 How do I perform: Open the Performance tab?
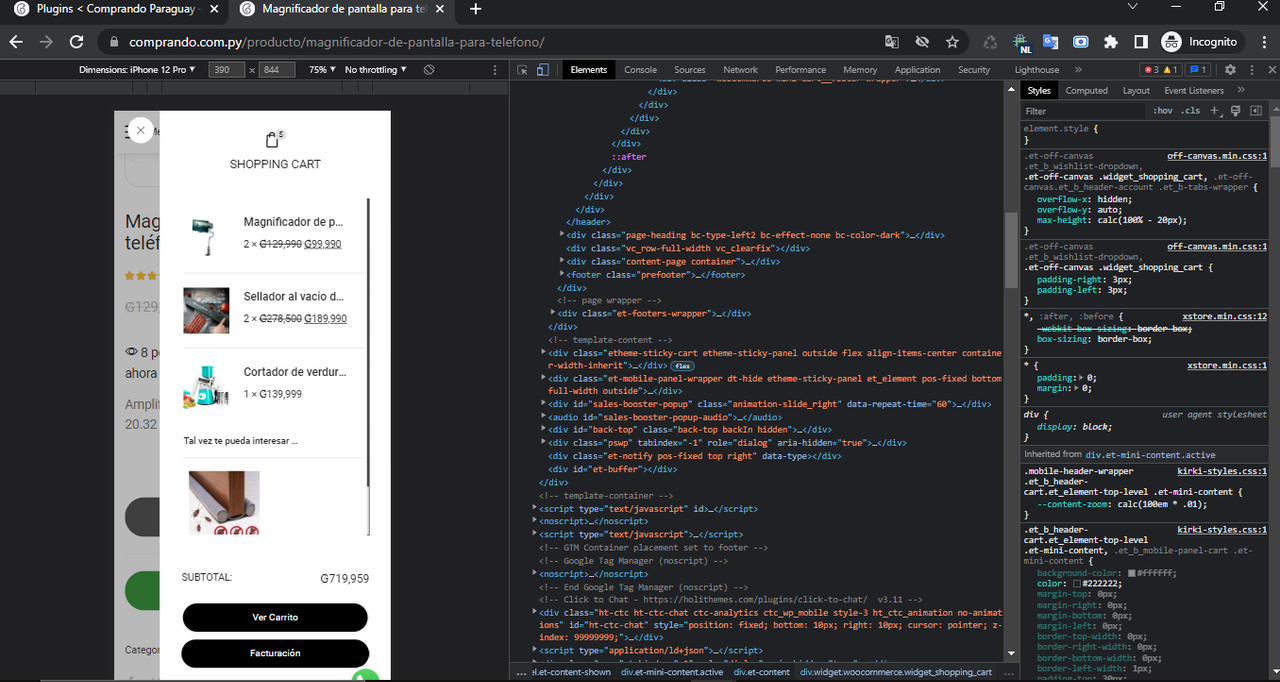tap(800, 70)
